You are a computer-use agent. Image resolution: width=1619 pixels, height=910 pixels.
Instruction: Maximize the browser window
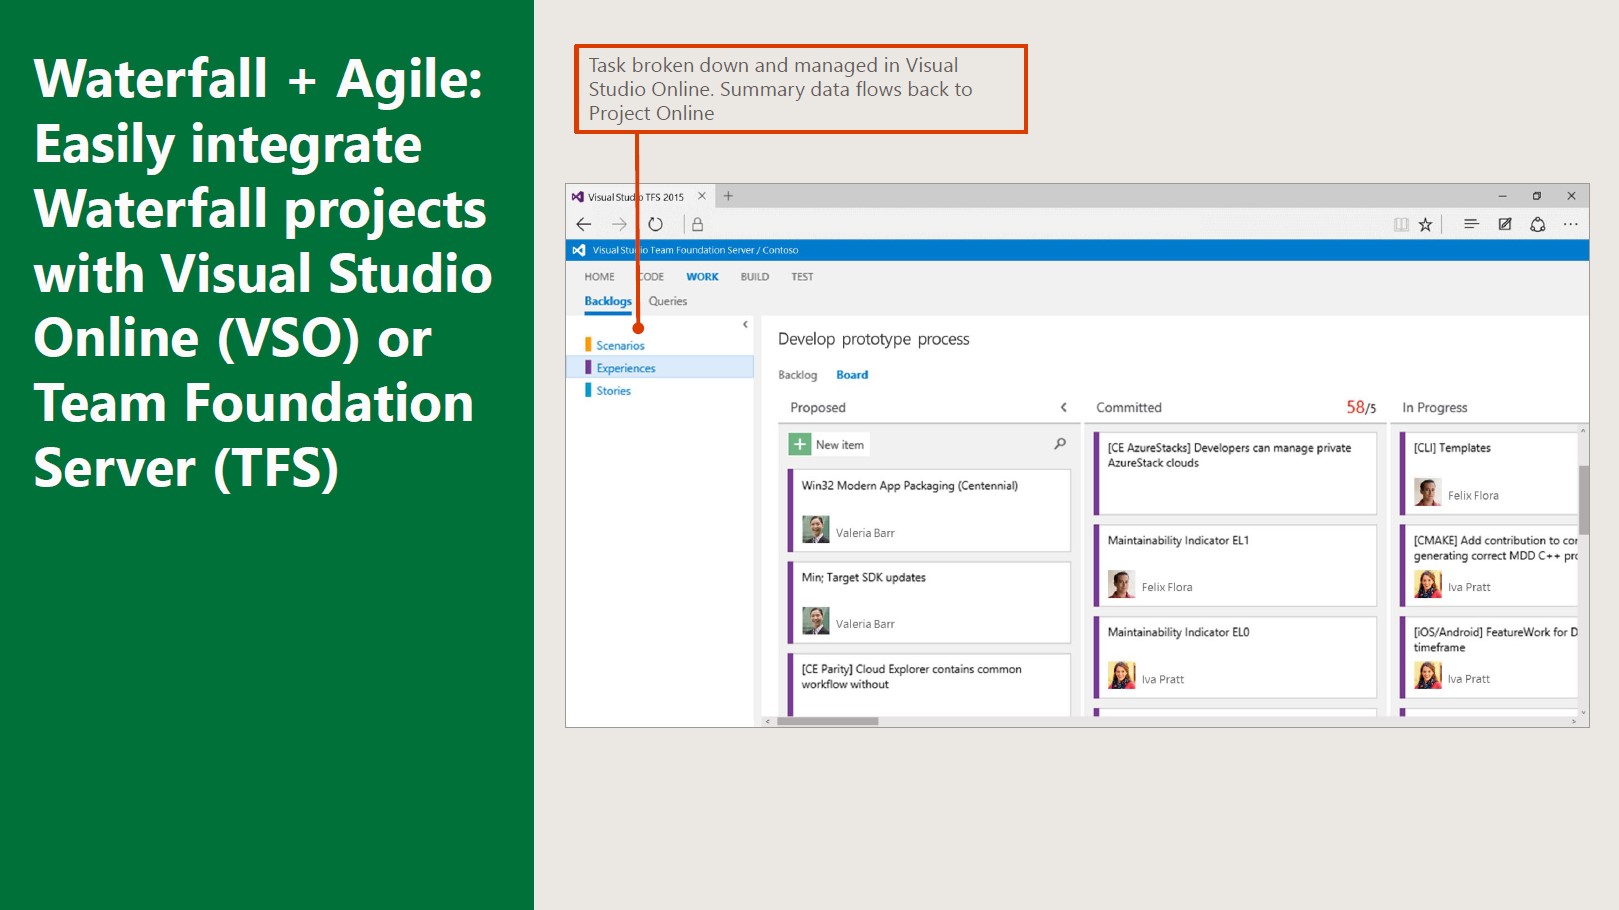(x=1537, y=196)
